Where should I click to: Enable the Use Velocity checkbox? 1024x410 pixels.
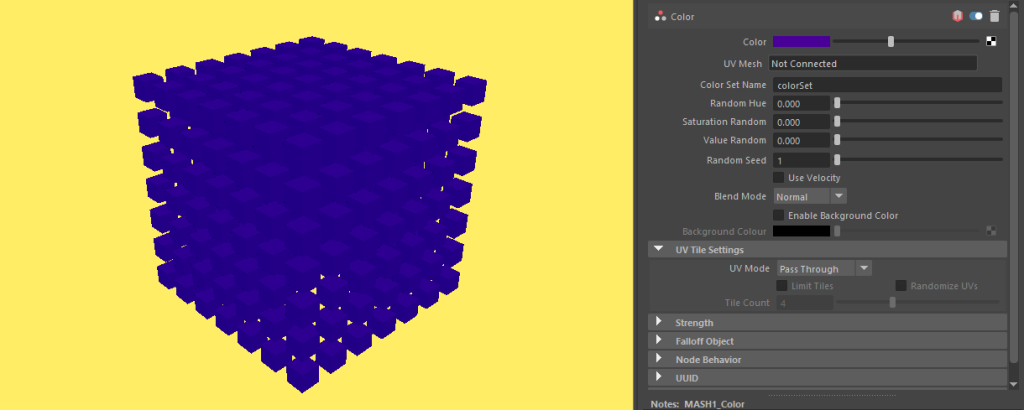[779, 178]
